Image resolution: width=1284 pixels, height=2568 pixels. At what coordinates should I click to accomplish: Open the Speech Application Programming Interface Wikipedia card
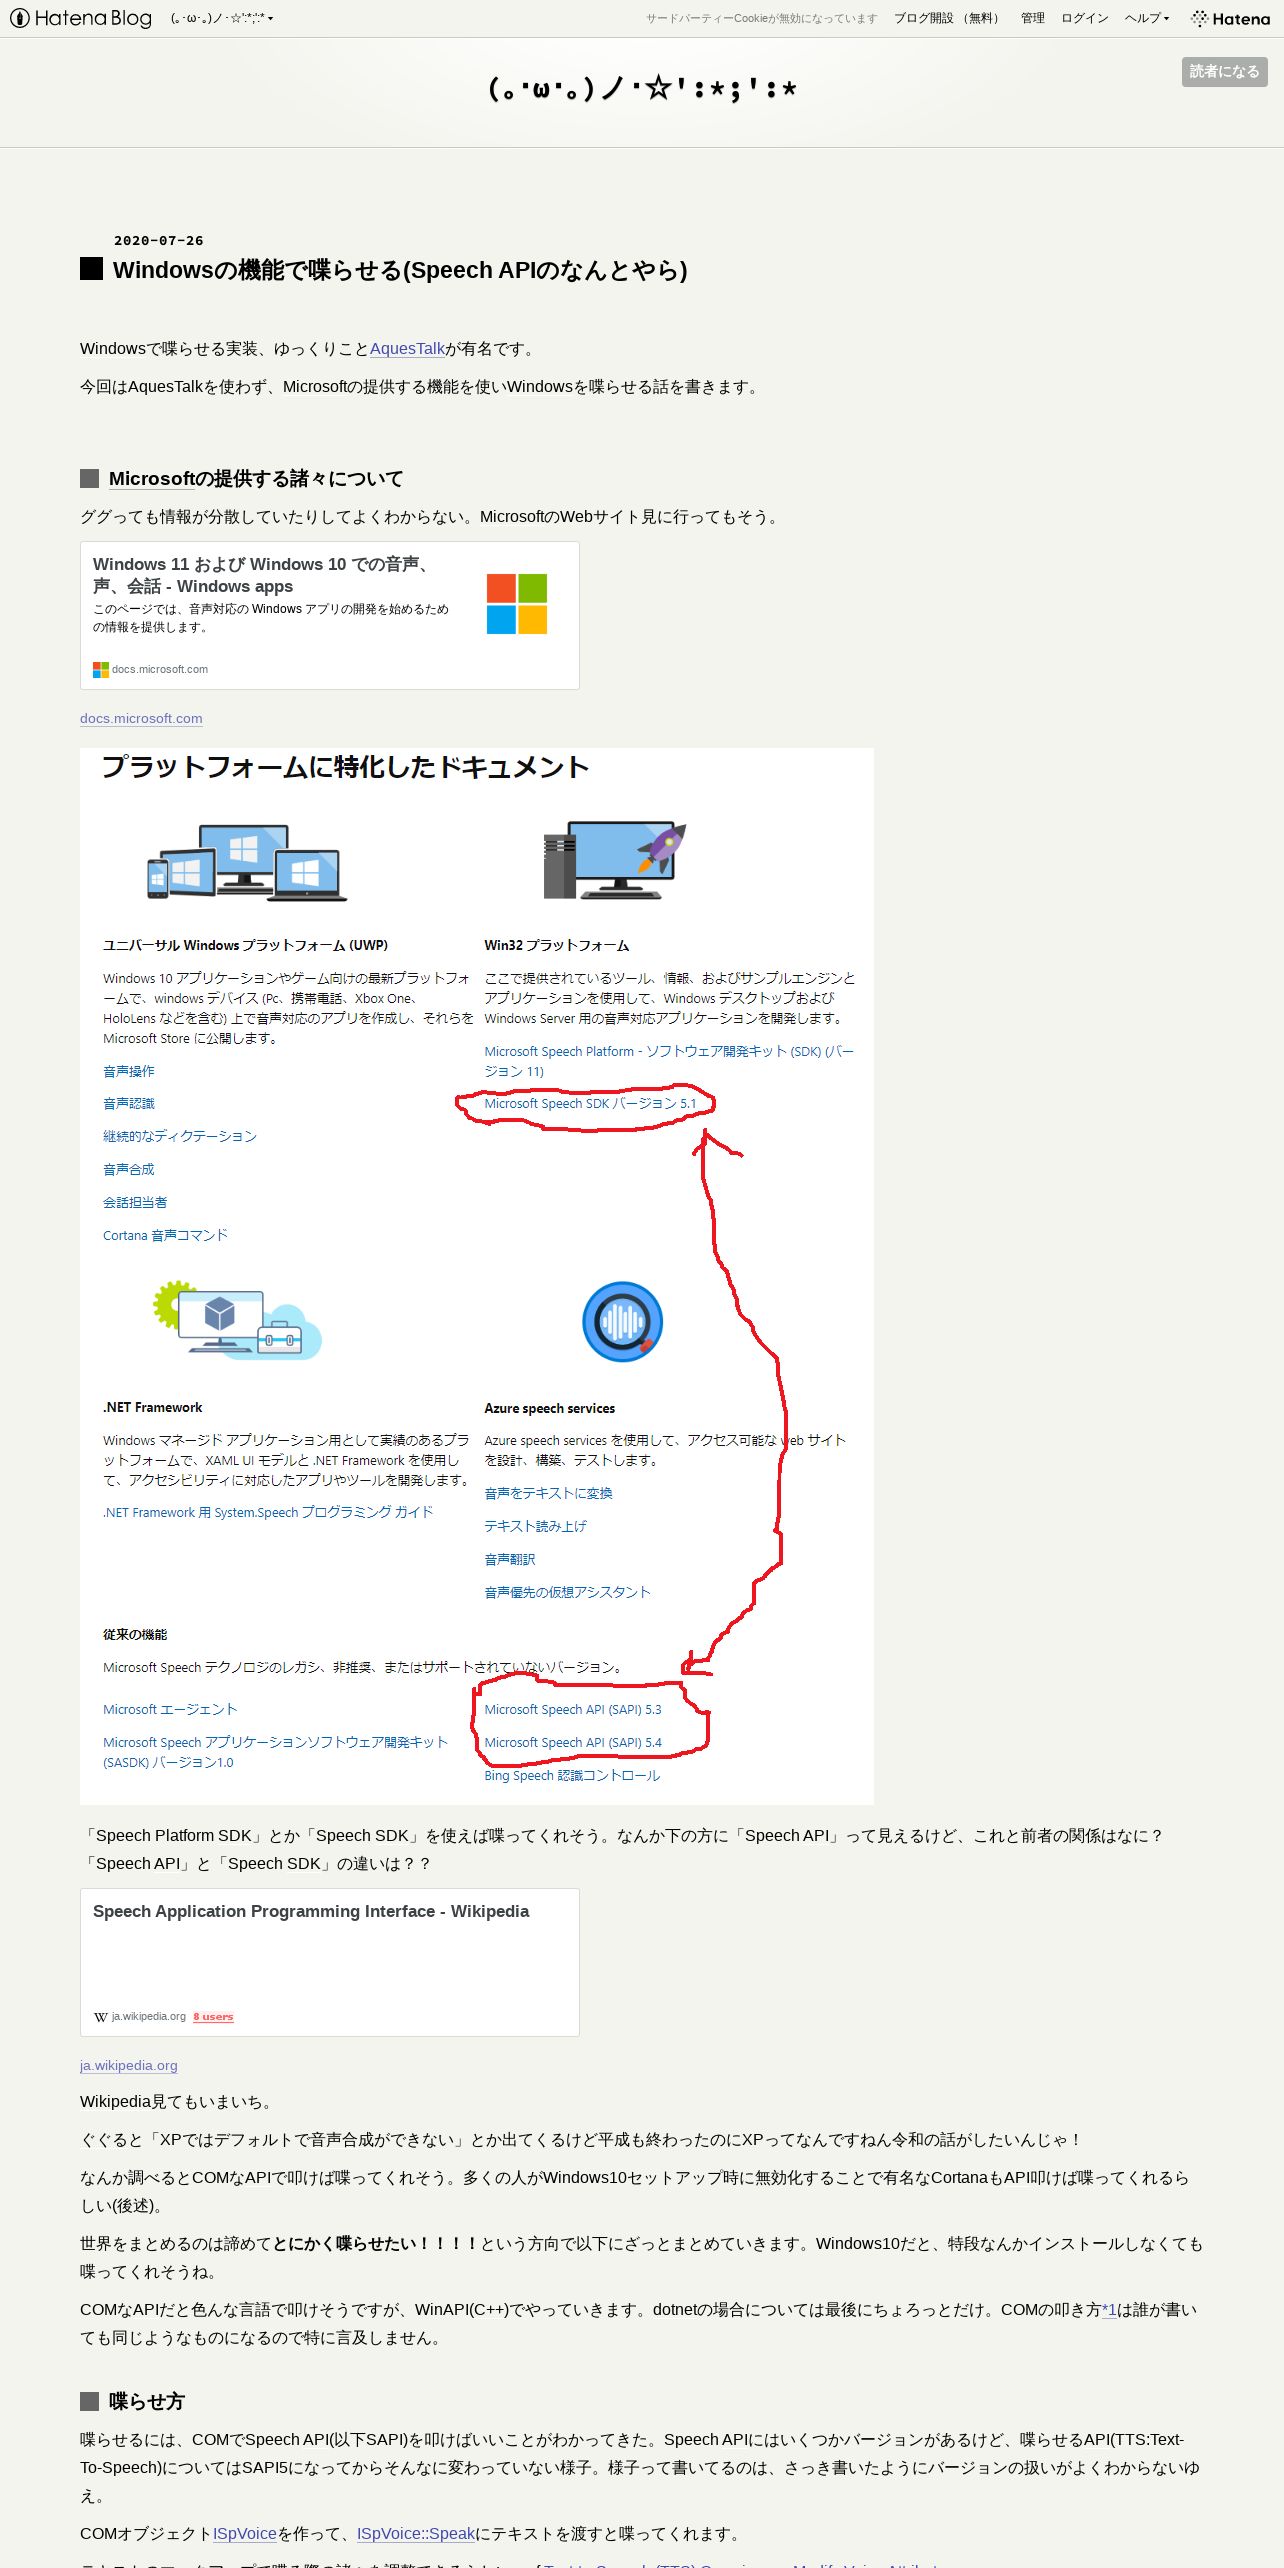coord(330,1962)
